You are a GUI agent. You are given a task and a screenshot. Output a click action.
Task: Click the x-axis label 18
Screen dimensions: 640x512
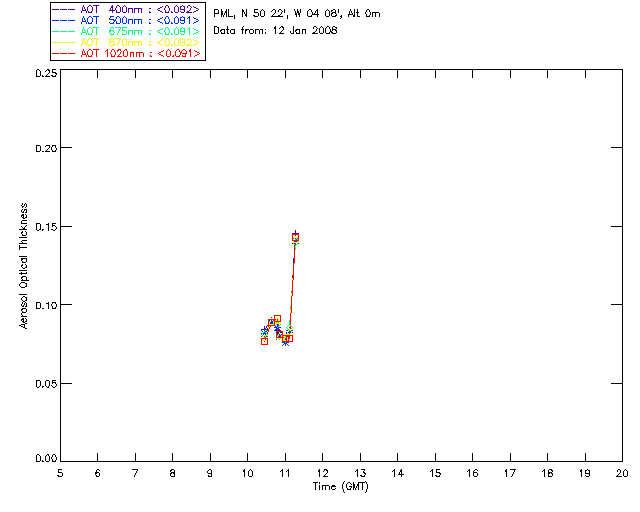coord(548,473)
